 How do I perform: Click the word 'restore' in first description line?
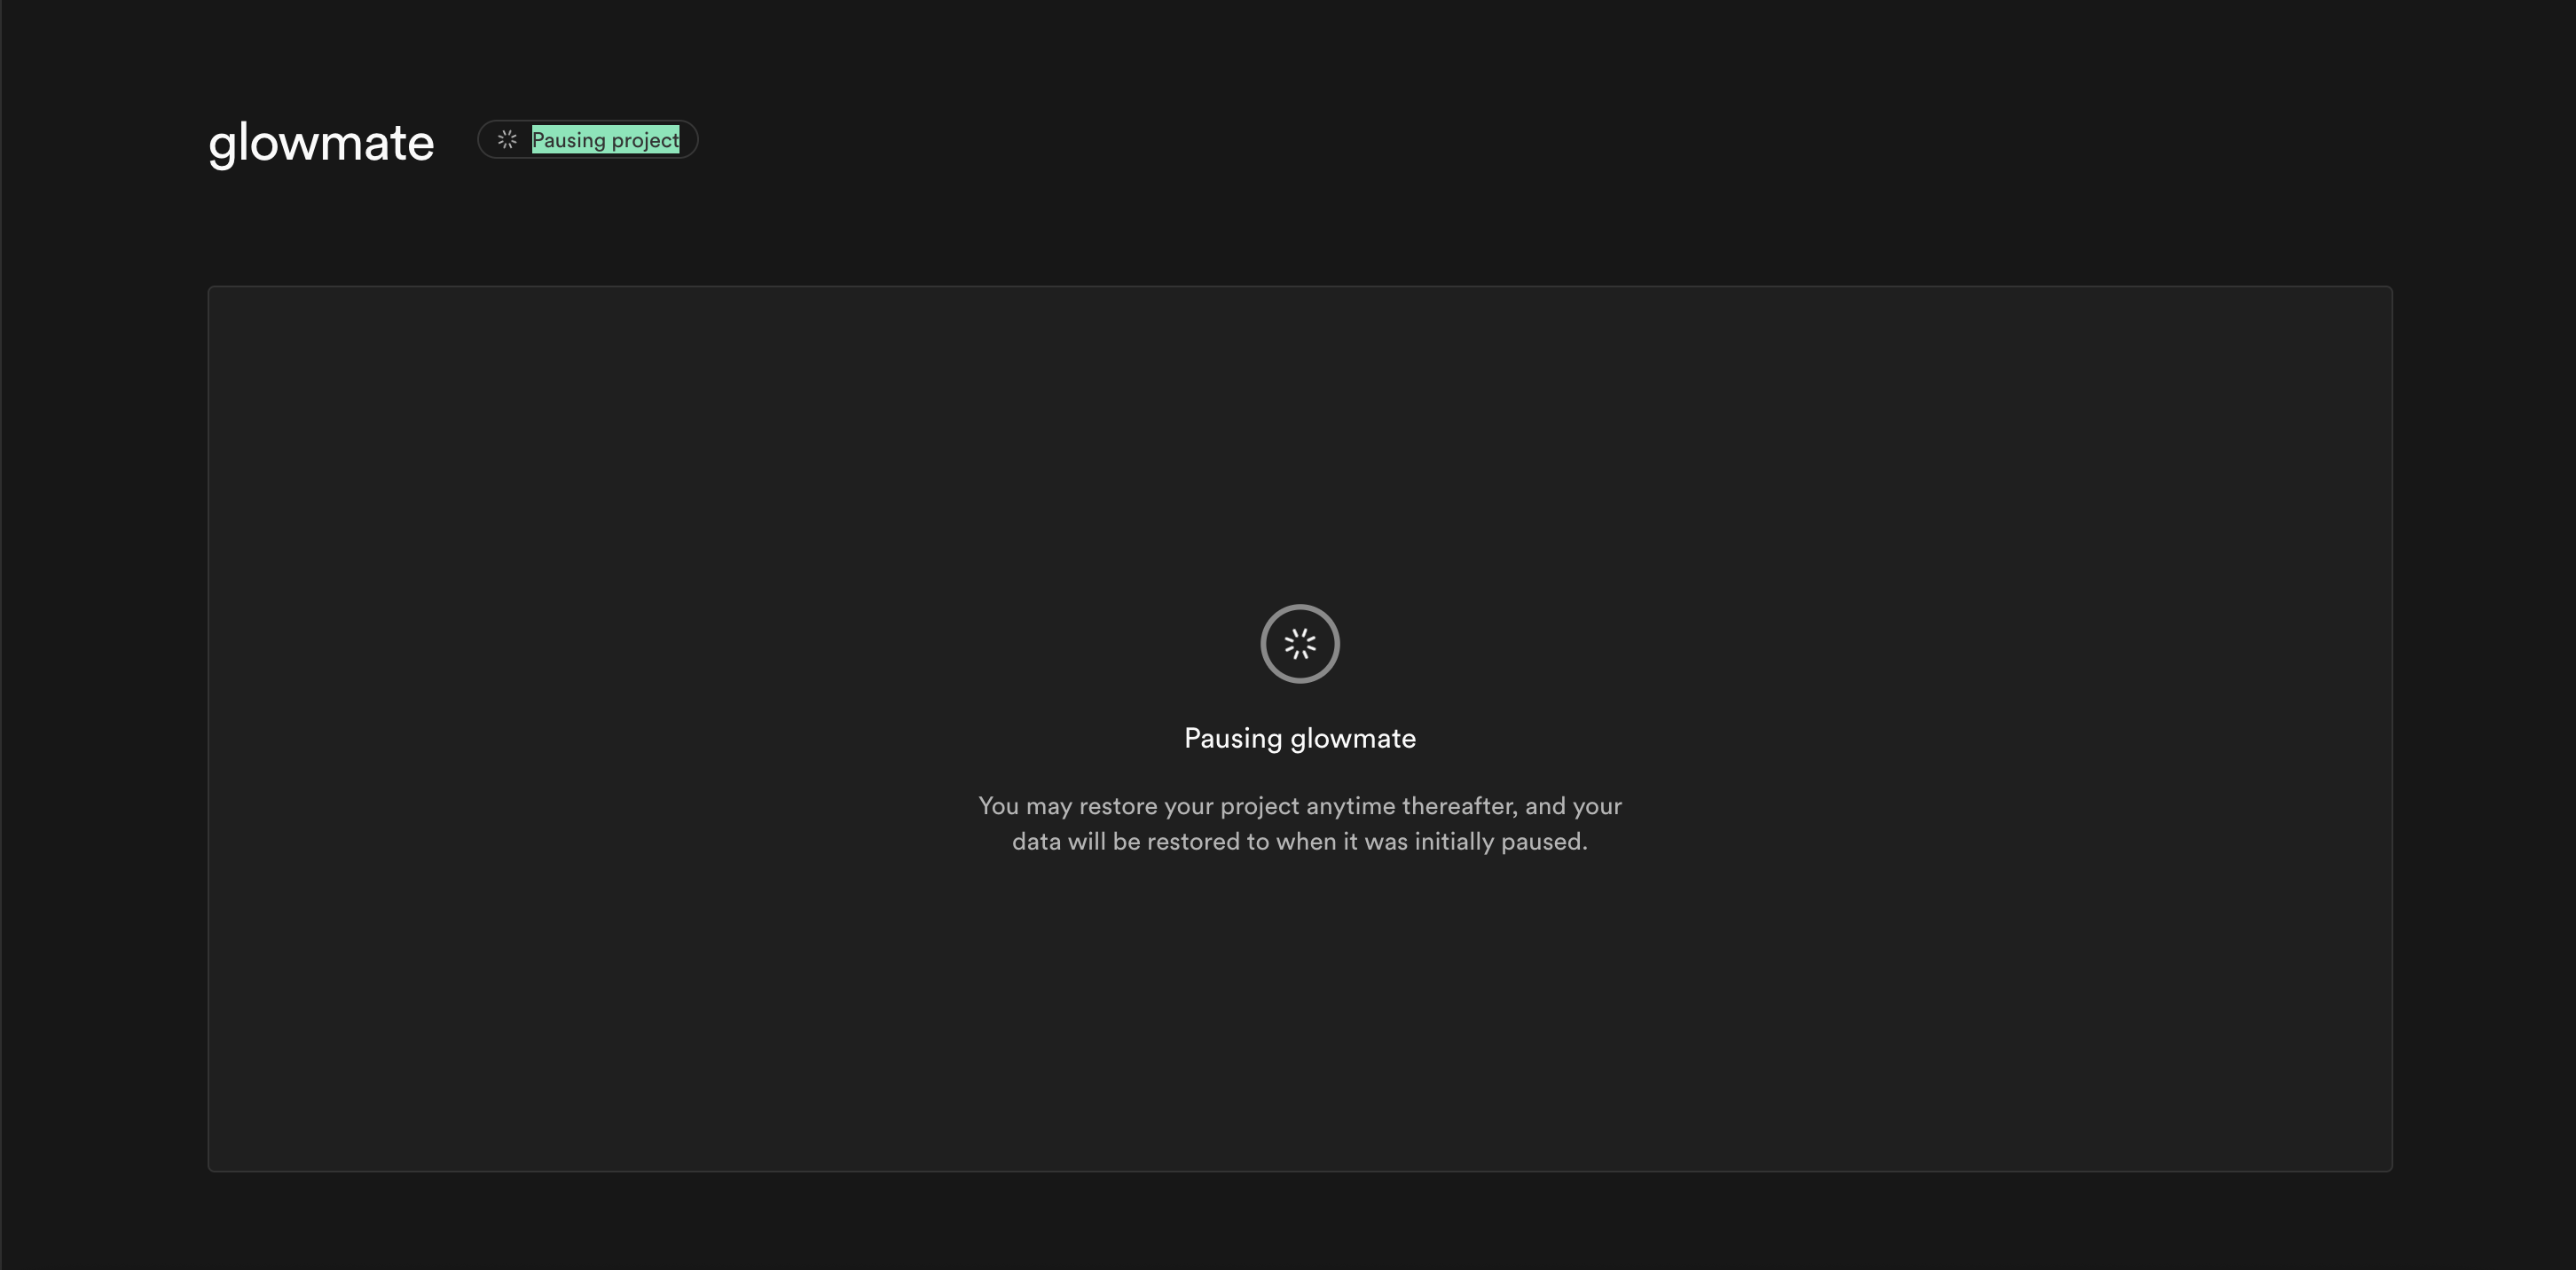coord(1117,806)
